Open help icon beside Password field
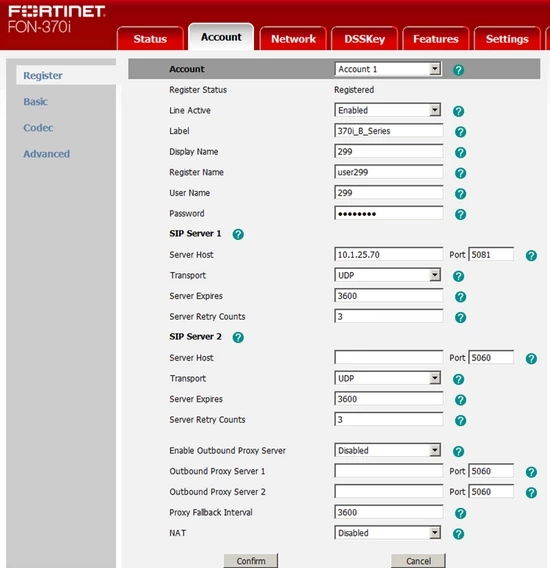 tap(460, 214)
